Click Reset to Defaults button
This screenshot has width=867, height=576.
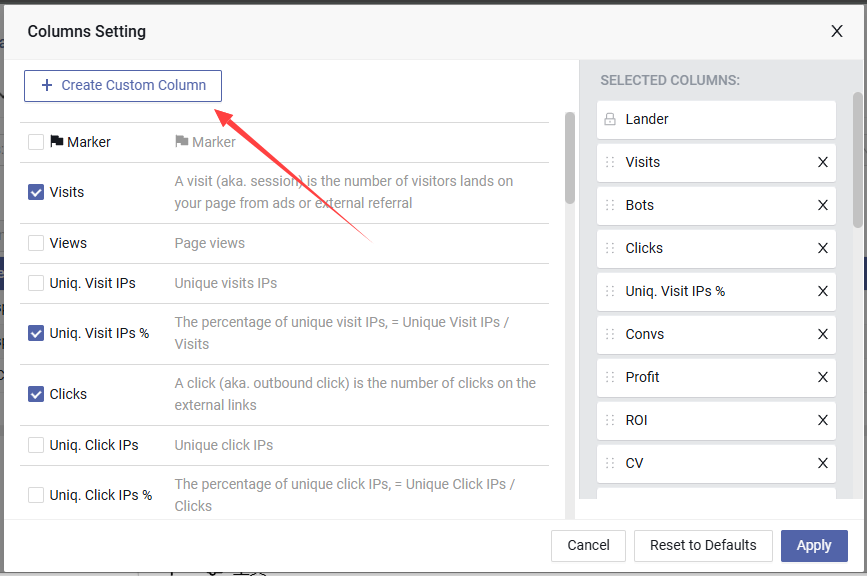(x=703, y=545)
